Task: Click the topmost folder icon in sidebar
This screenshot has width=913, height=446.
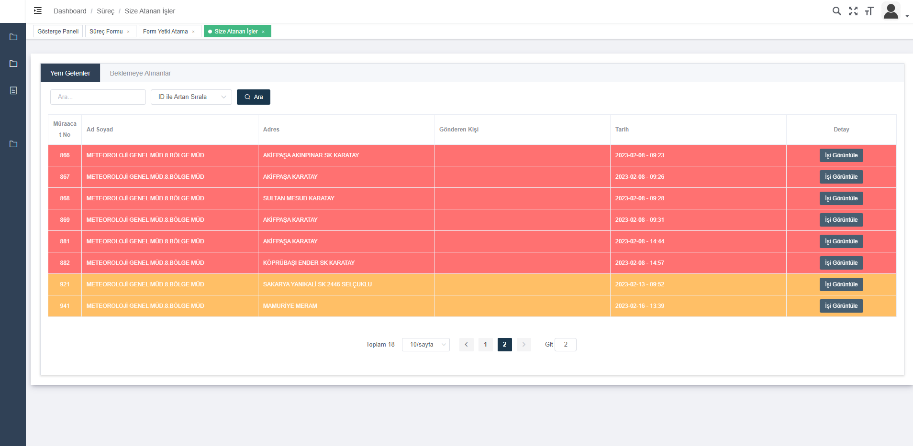Action: coord(13,37)
